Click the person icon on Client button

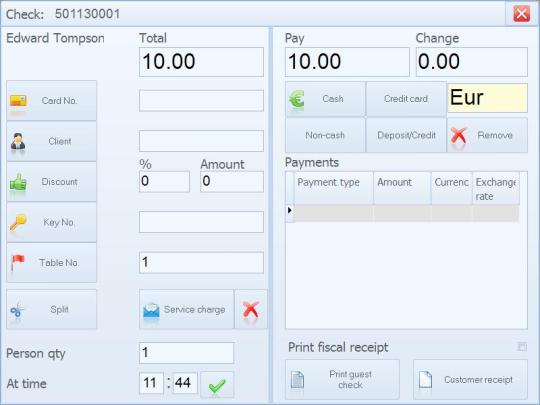click(18, 141)
